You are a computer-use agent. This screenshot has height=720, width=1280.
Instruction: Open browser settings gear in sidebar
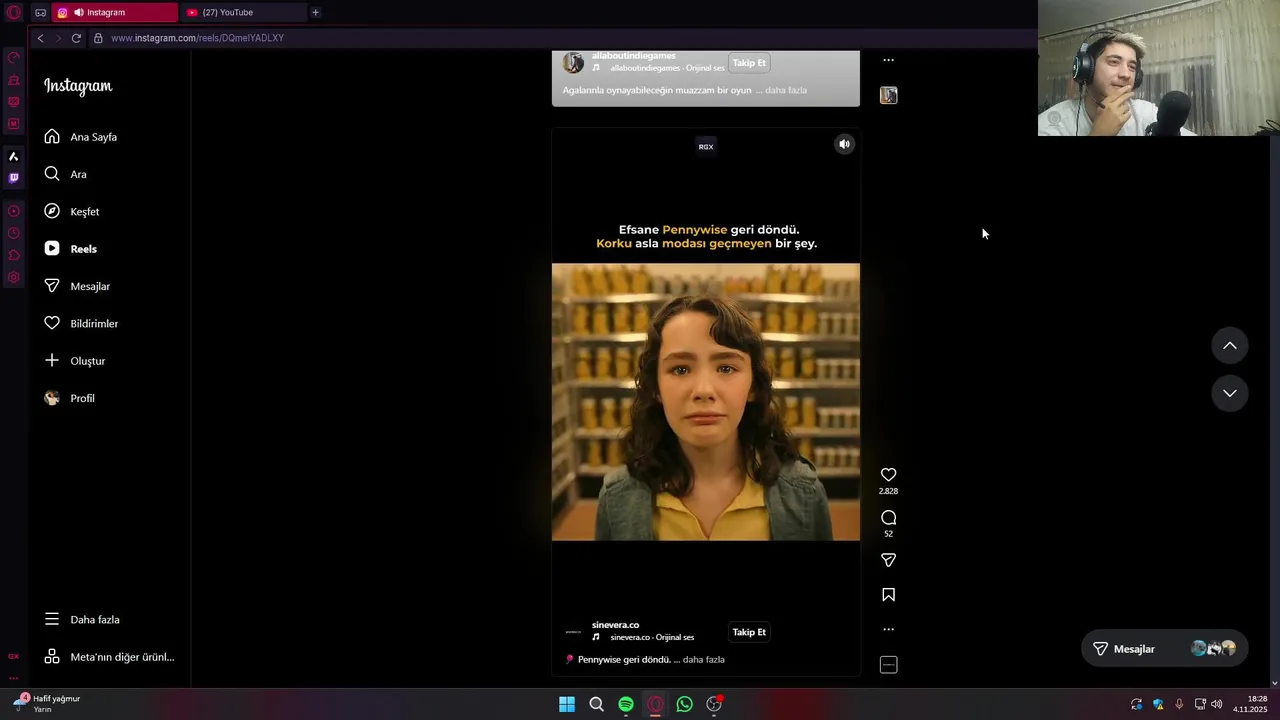tap(14, 277)
